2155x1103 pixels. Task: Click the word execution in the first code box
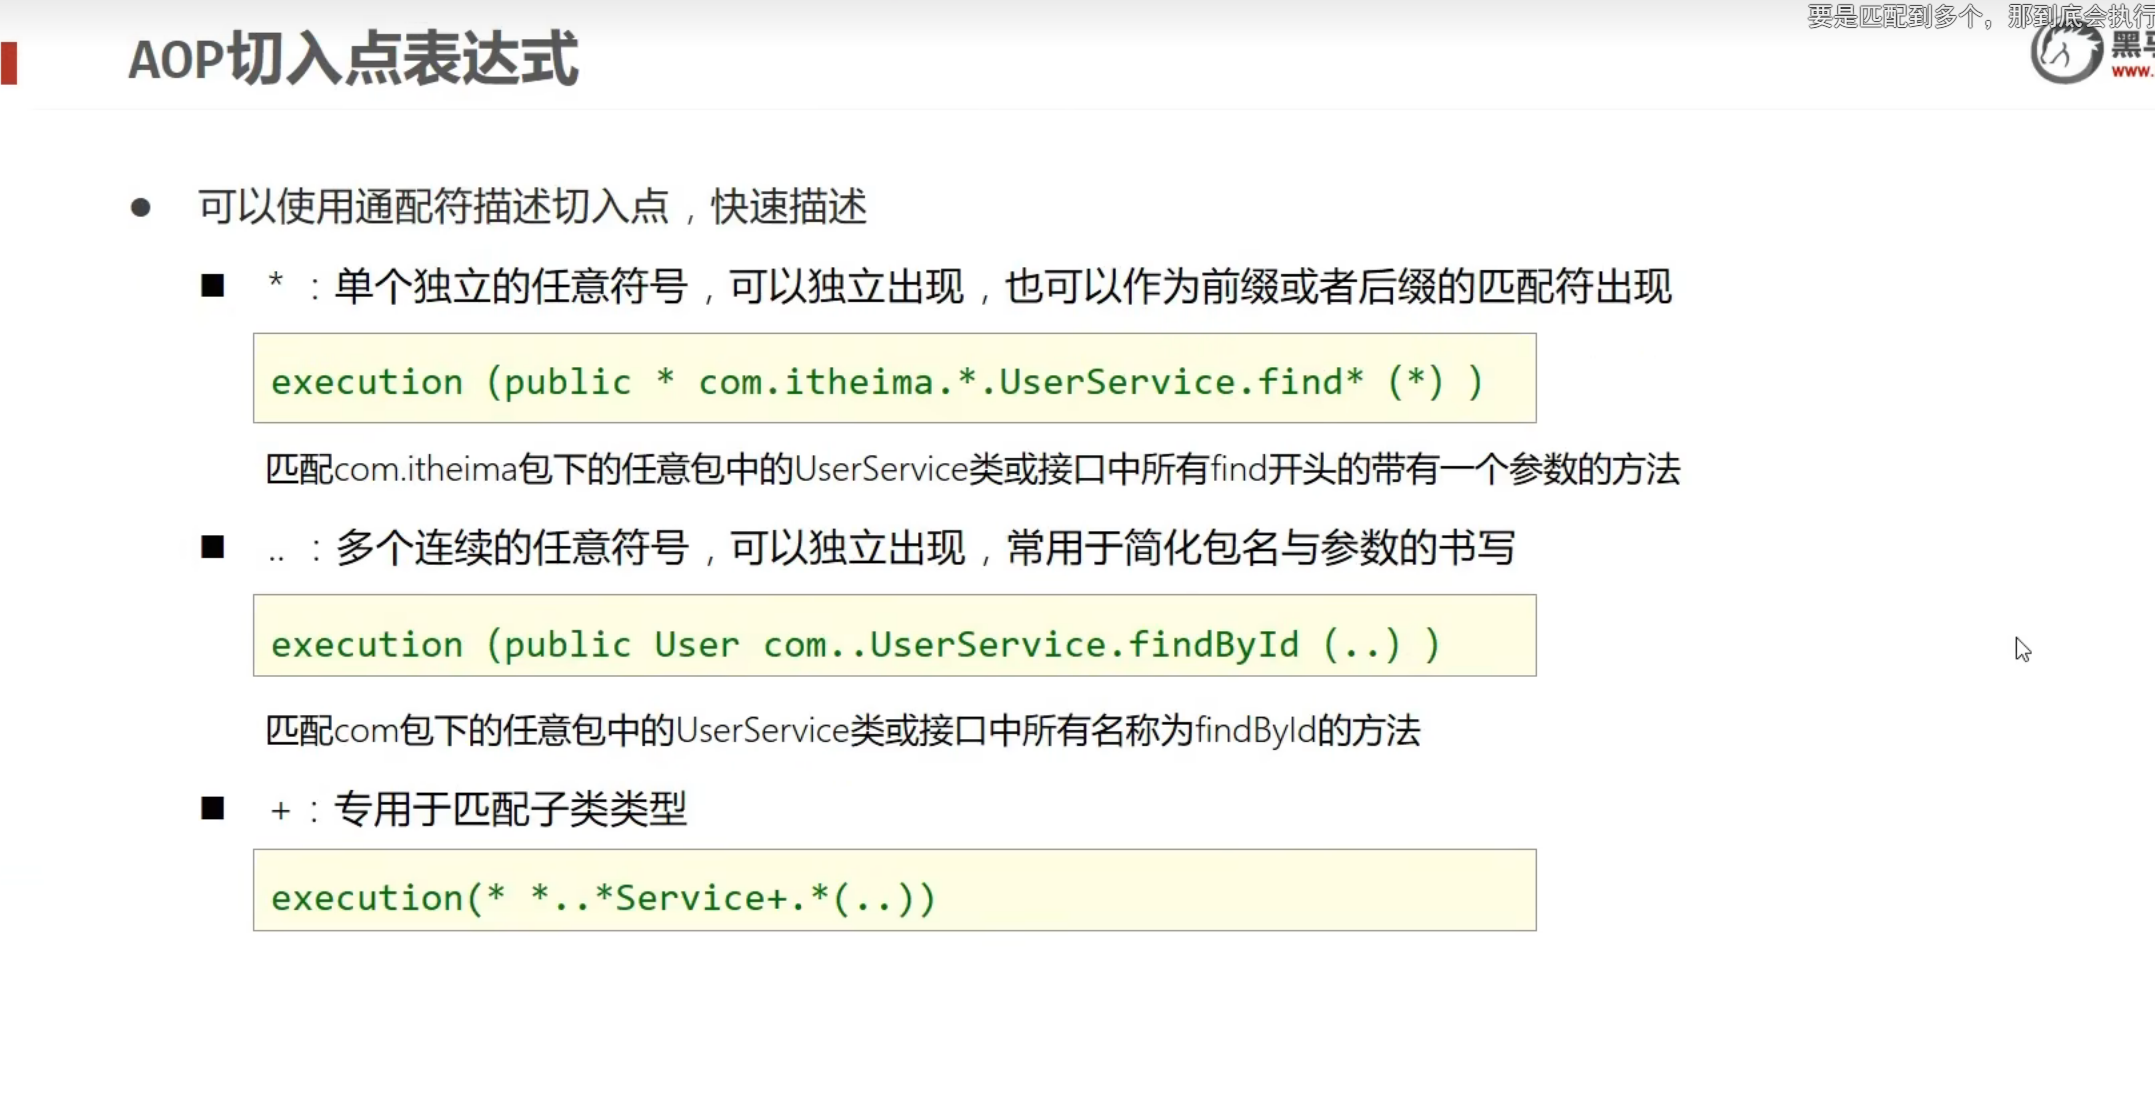tap(367, 382)
